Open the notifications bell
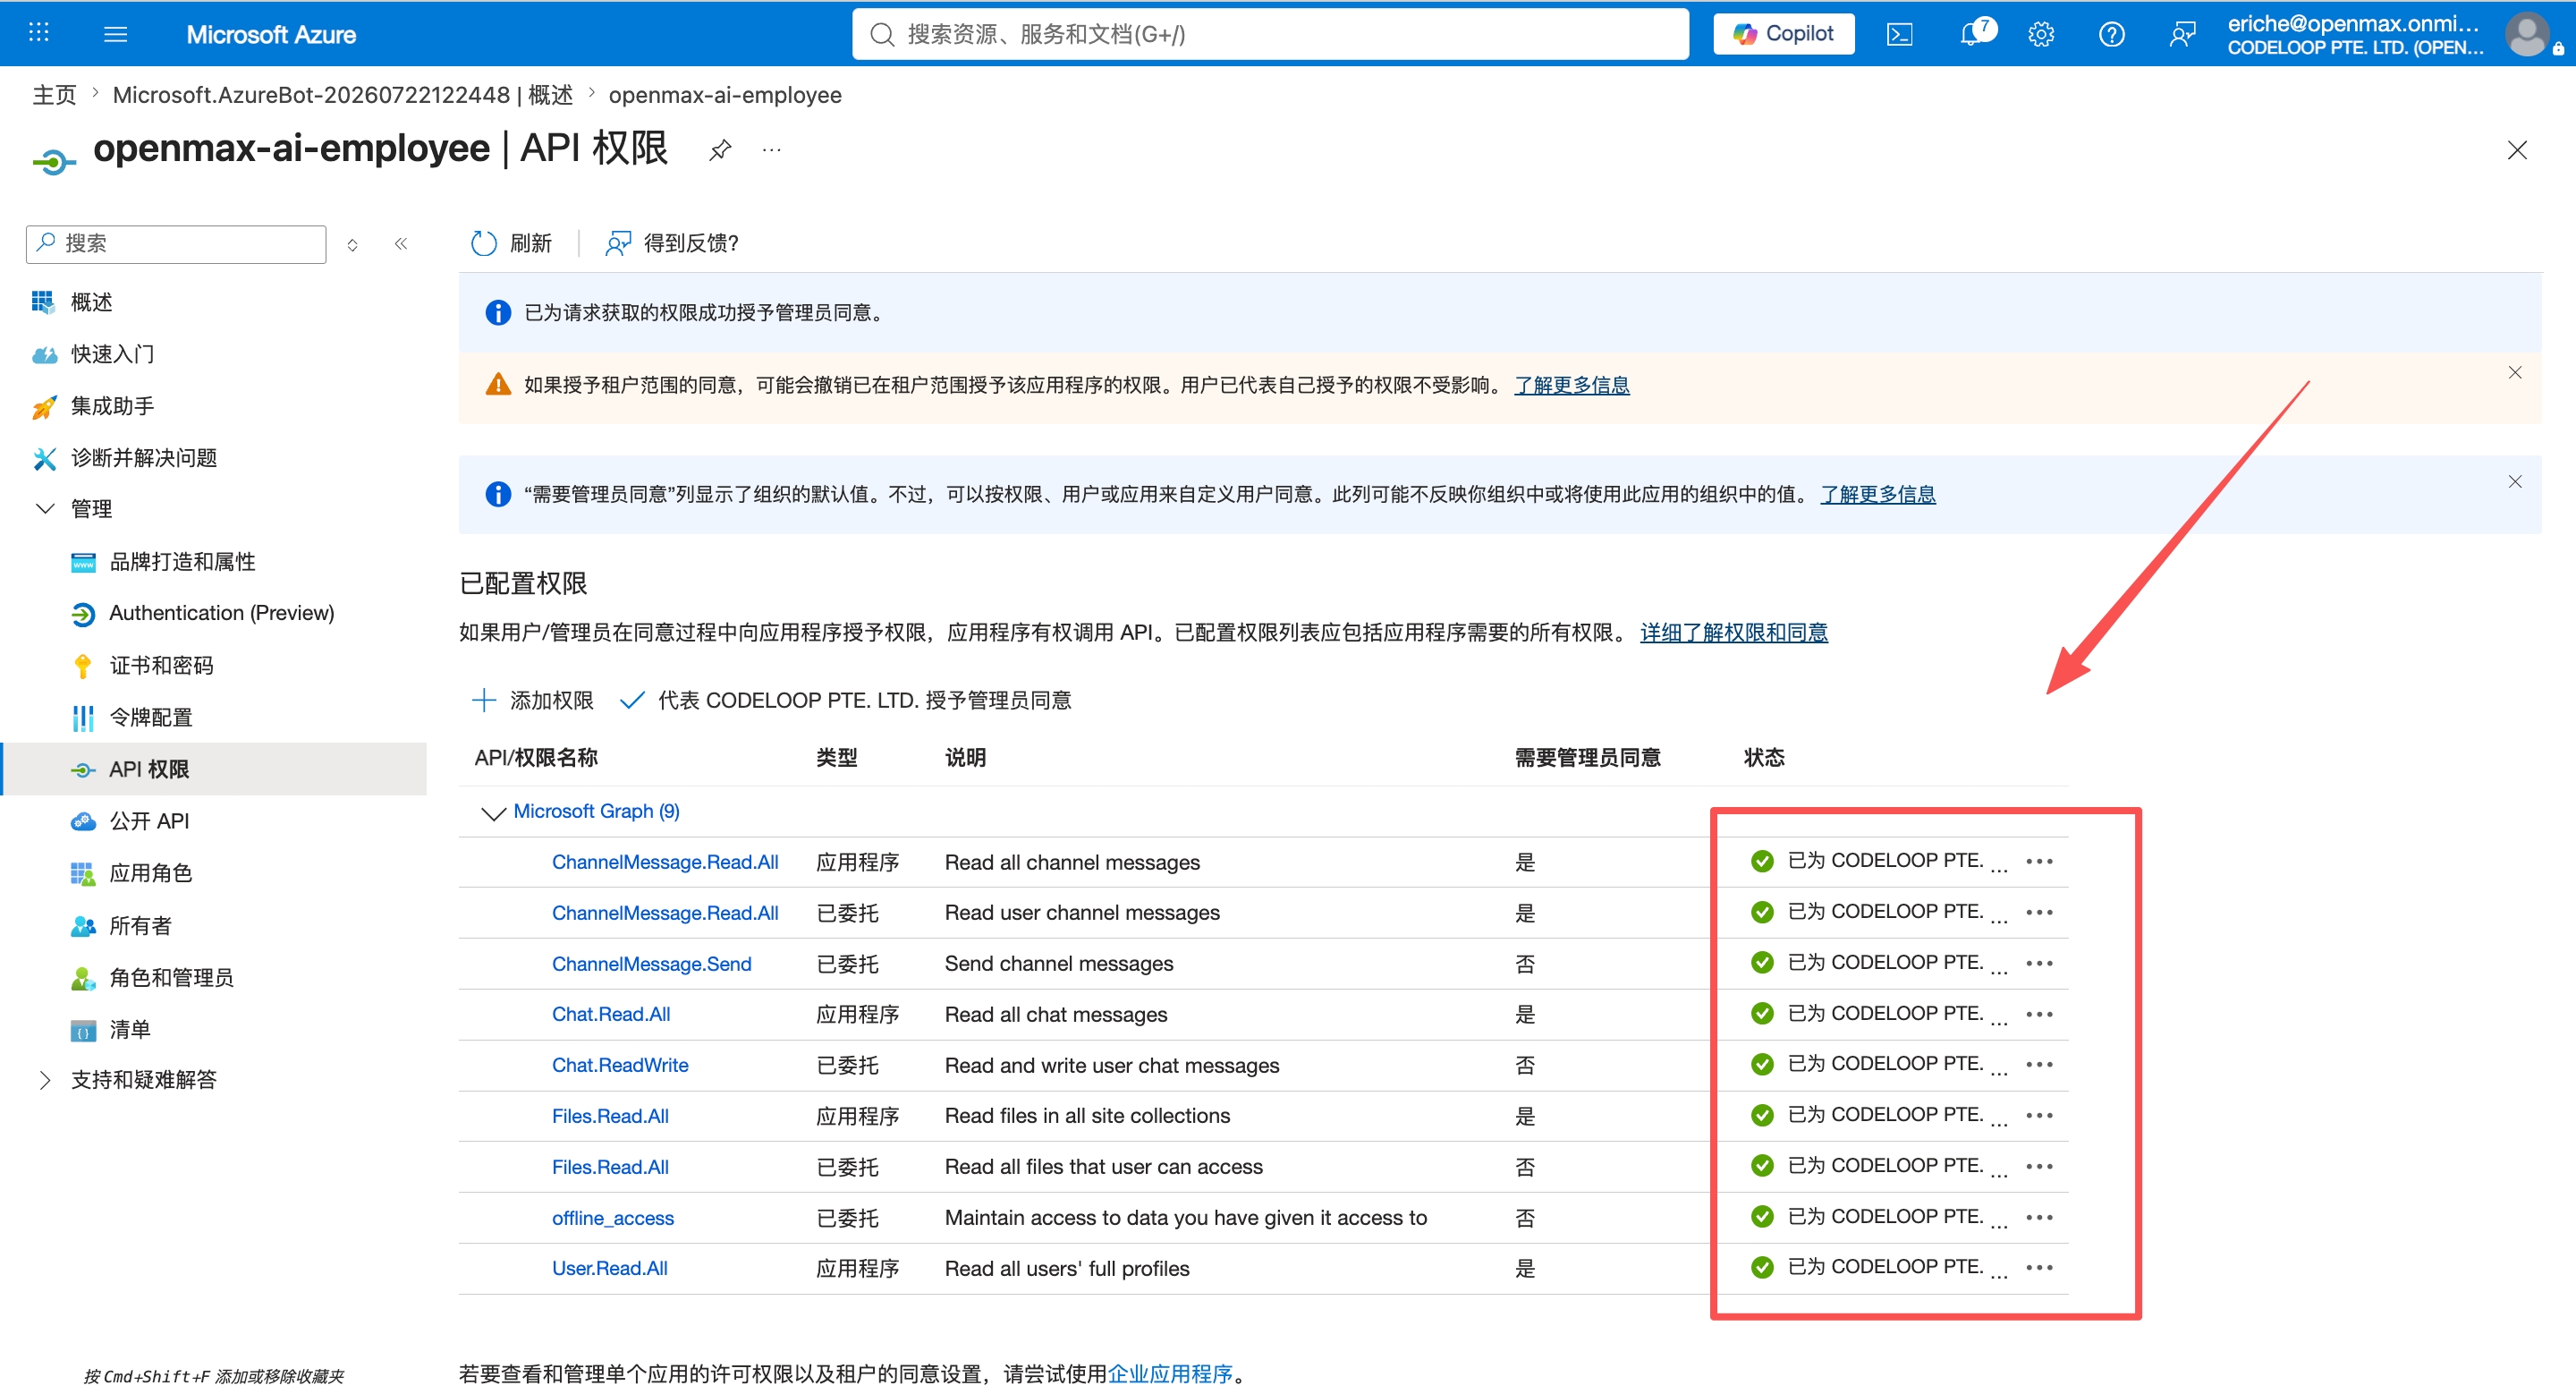 1974,33
